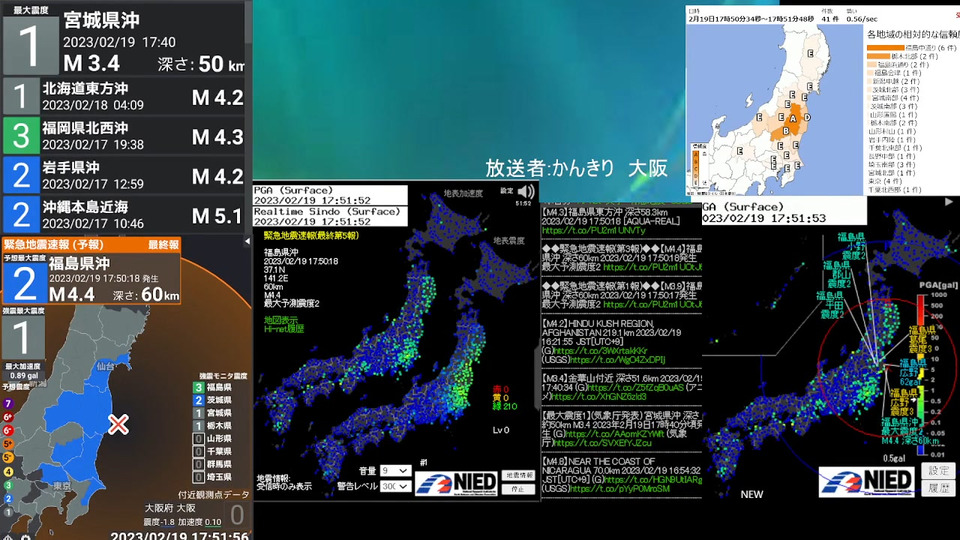The width and height of the screenshot is (960, 540).
Task: Open link in 緊急地震速報 第3報 feed entry
Action: click(653, 268)
